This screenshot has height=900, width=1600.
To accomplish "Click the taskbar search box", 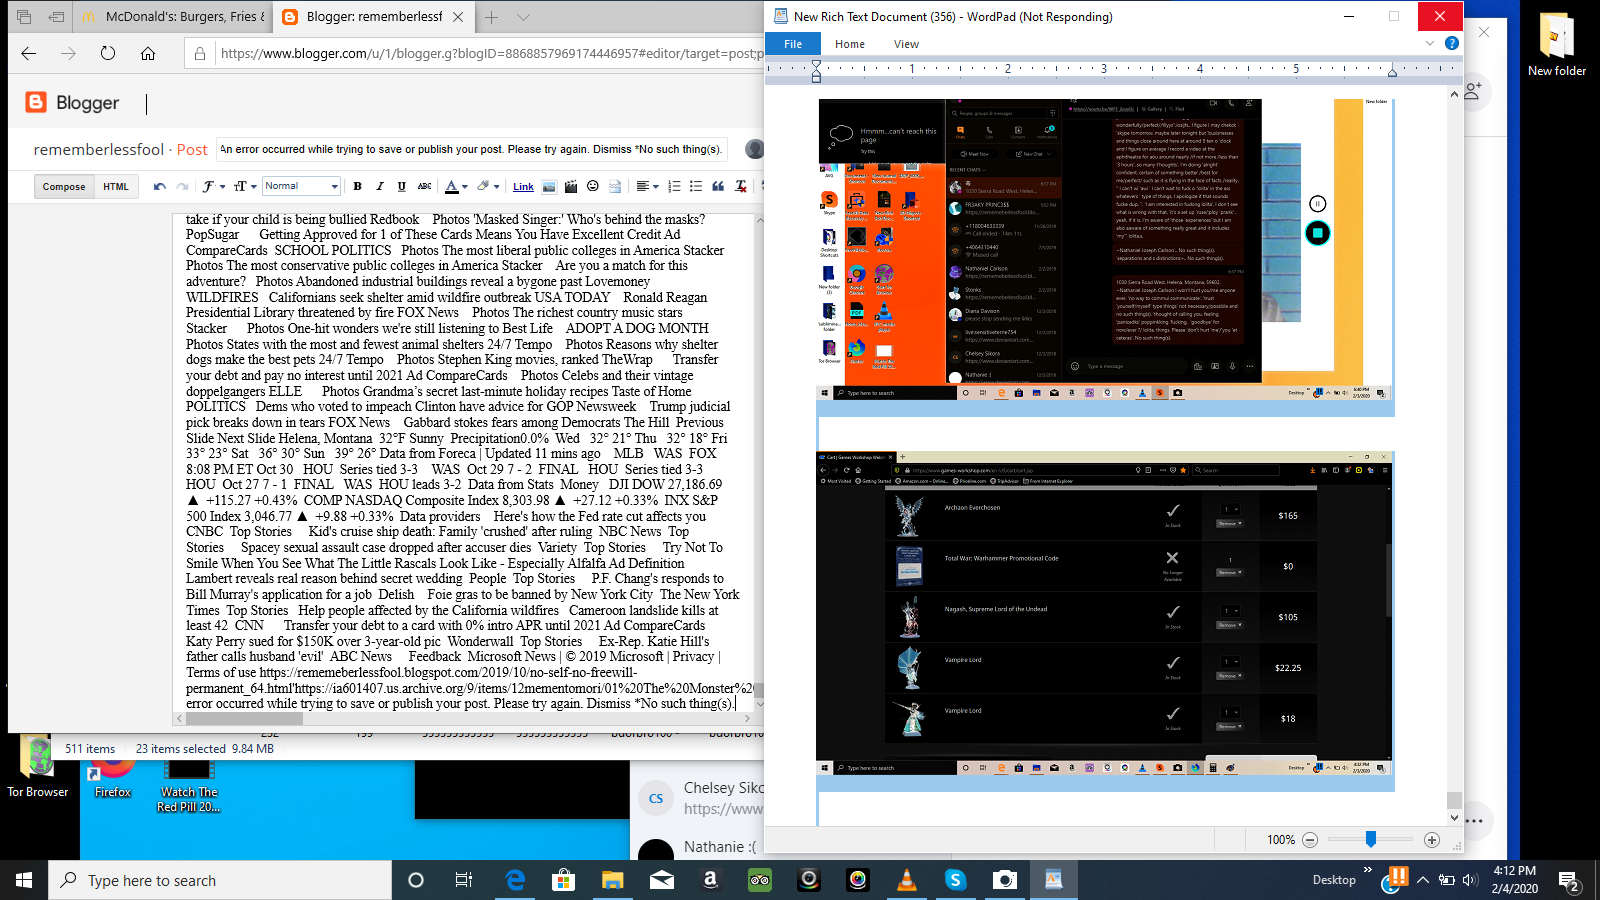I will pyautogui.click(x=220, y=880).
